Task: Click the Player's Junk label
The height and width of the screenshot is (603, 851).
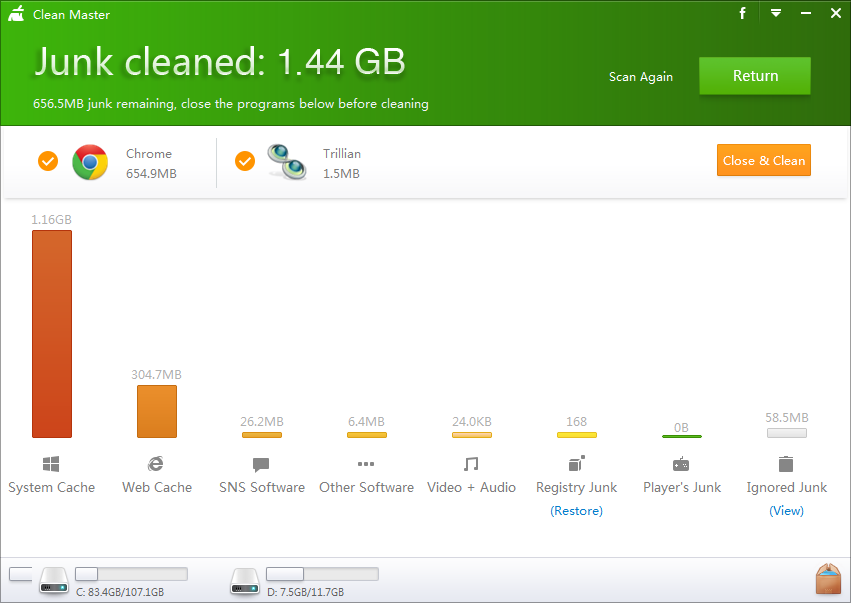Action: pos(682,488)
